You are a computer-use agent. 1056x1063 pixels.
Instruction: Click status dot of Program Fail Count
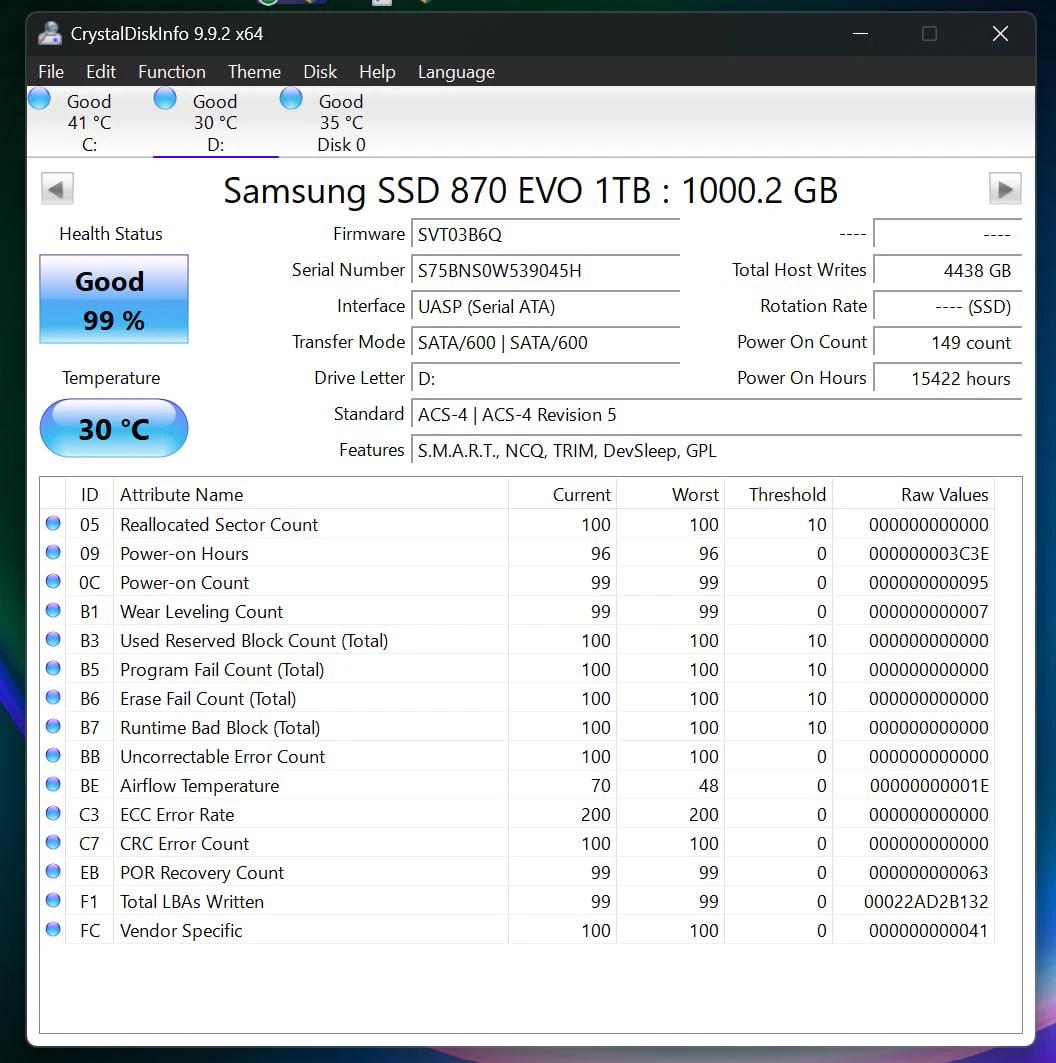53,668
